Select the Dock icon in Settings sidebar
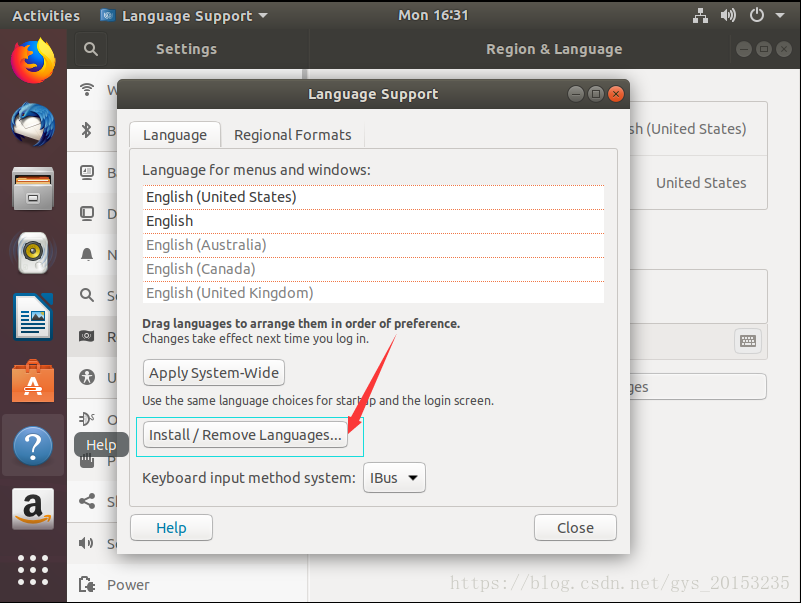This screenshot has height=603, width=801. [x=87, y=213]
